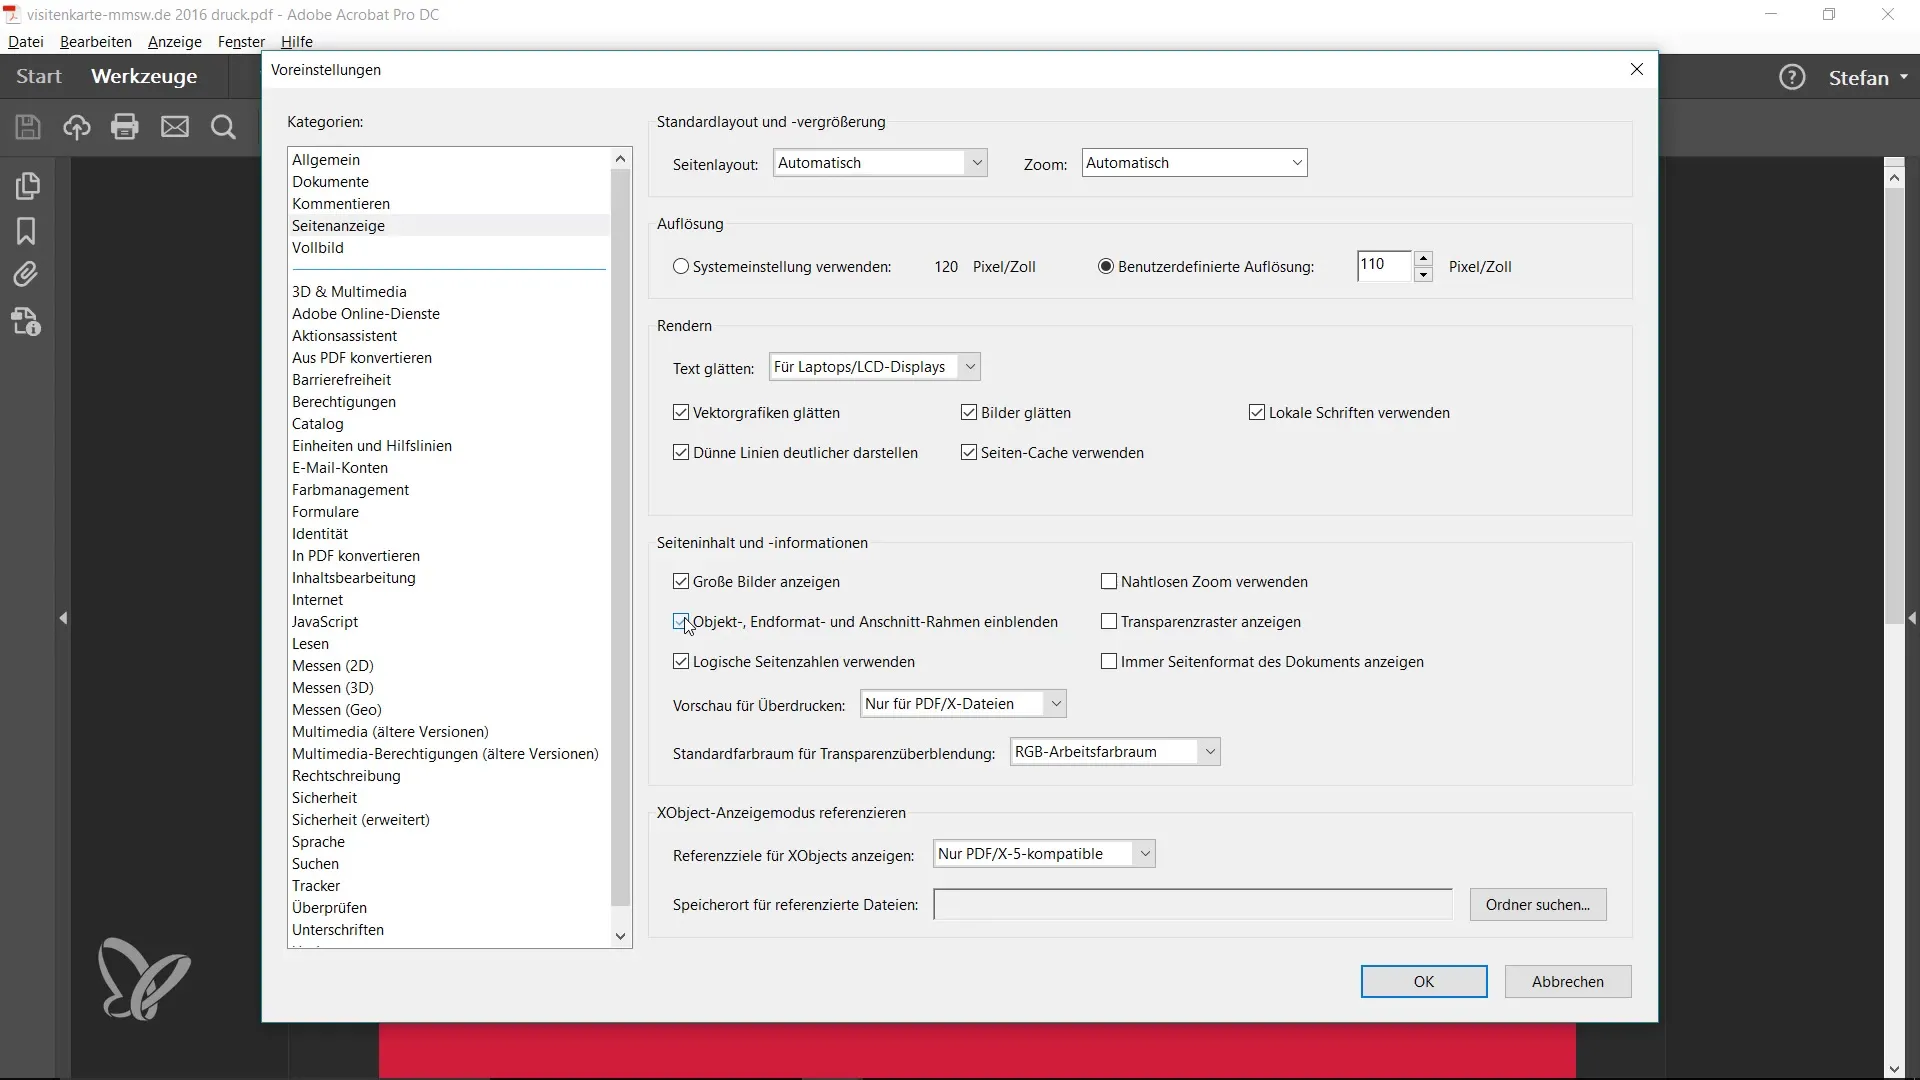Screen dimensions: 1920x1080
Task: Click the custom resolution input field
Action: [1384, 266]
